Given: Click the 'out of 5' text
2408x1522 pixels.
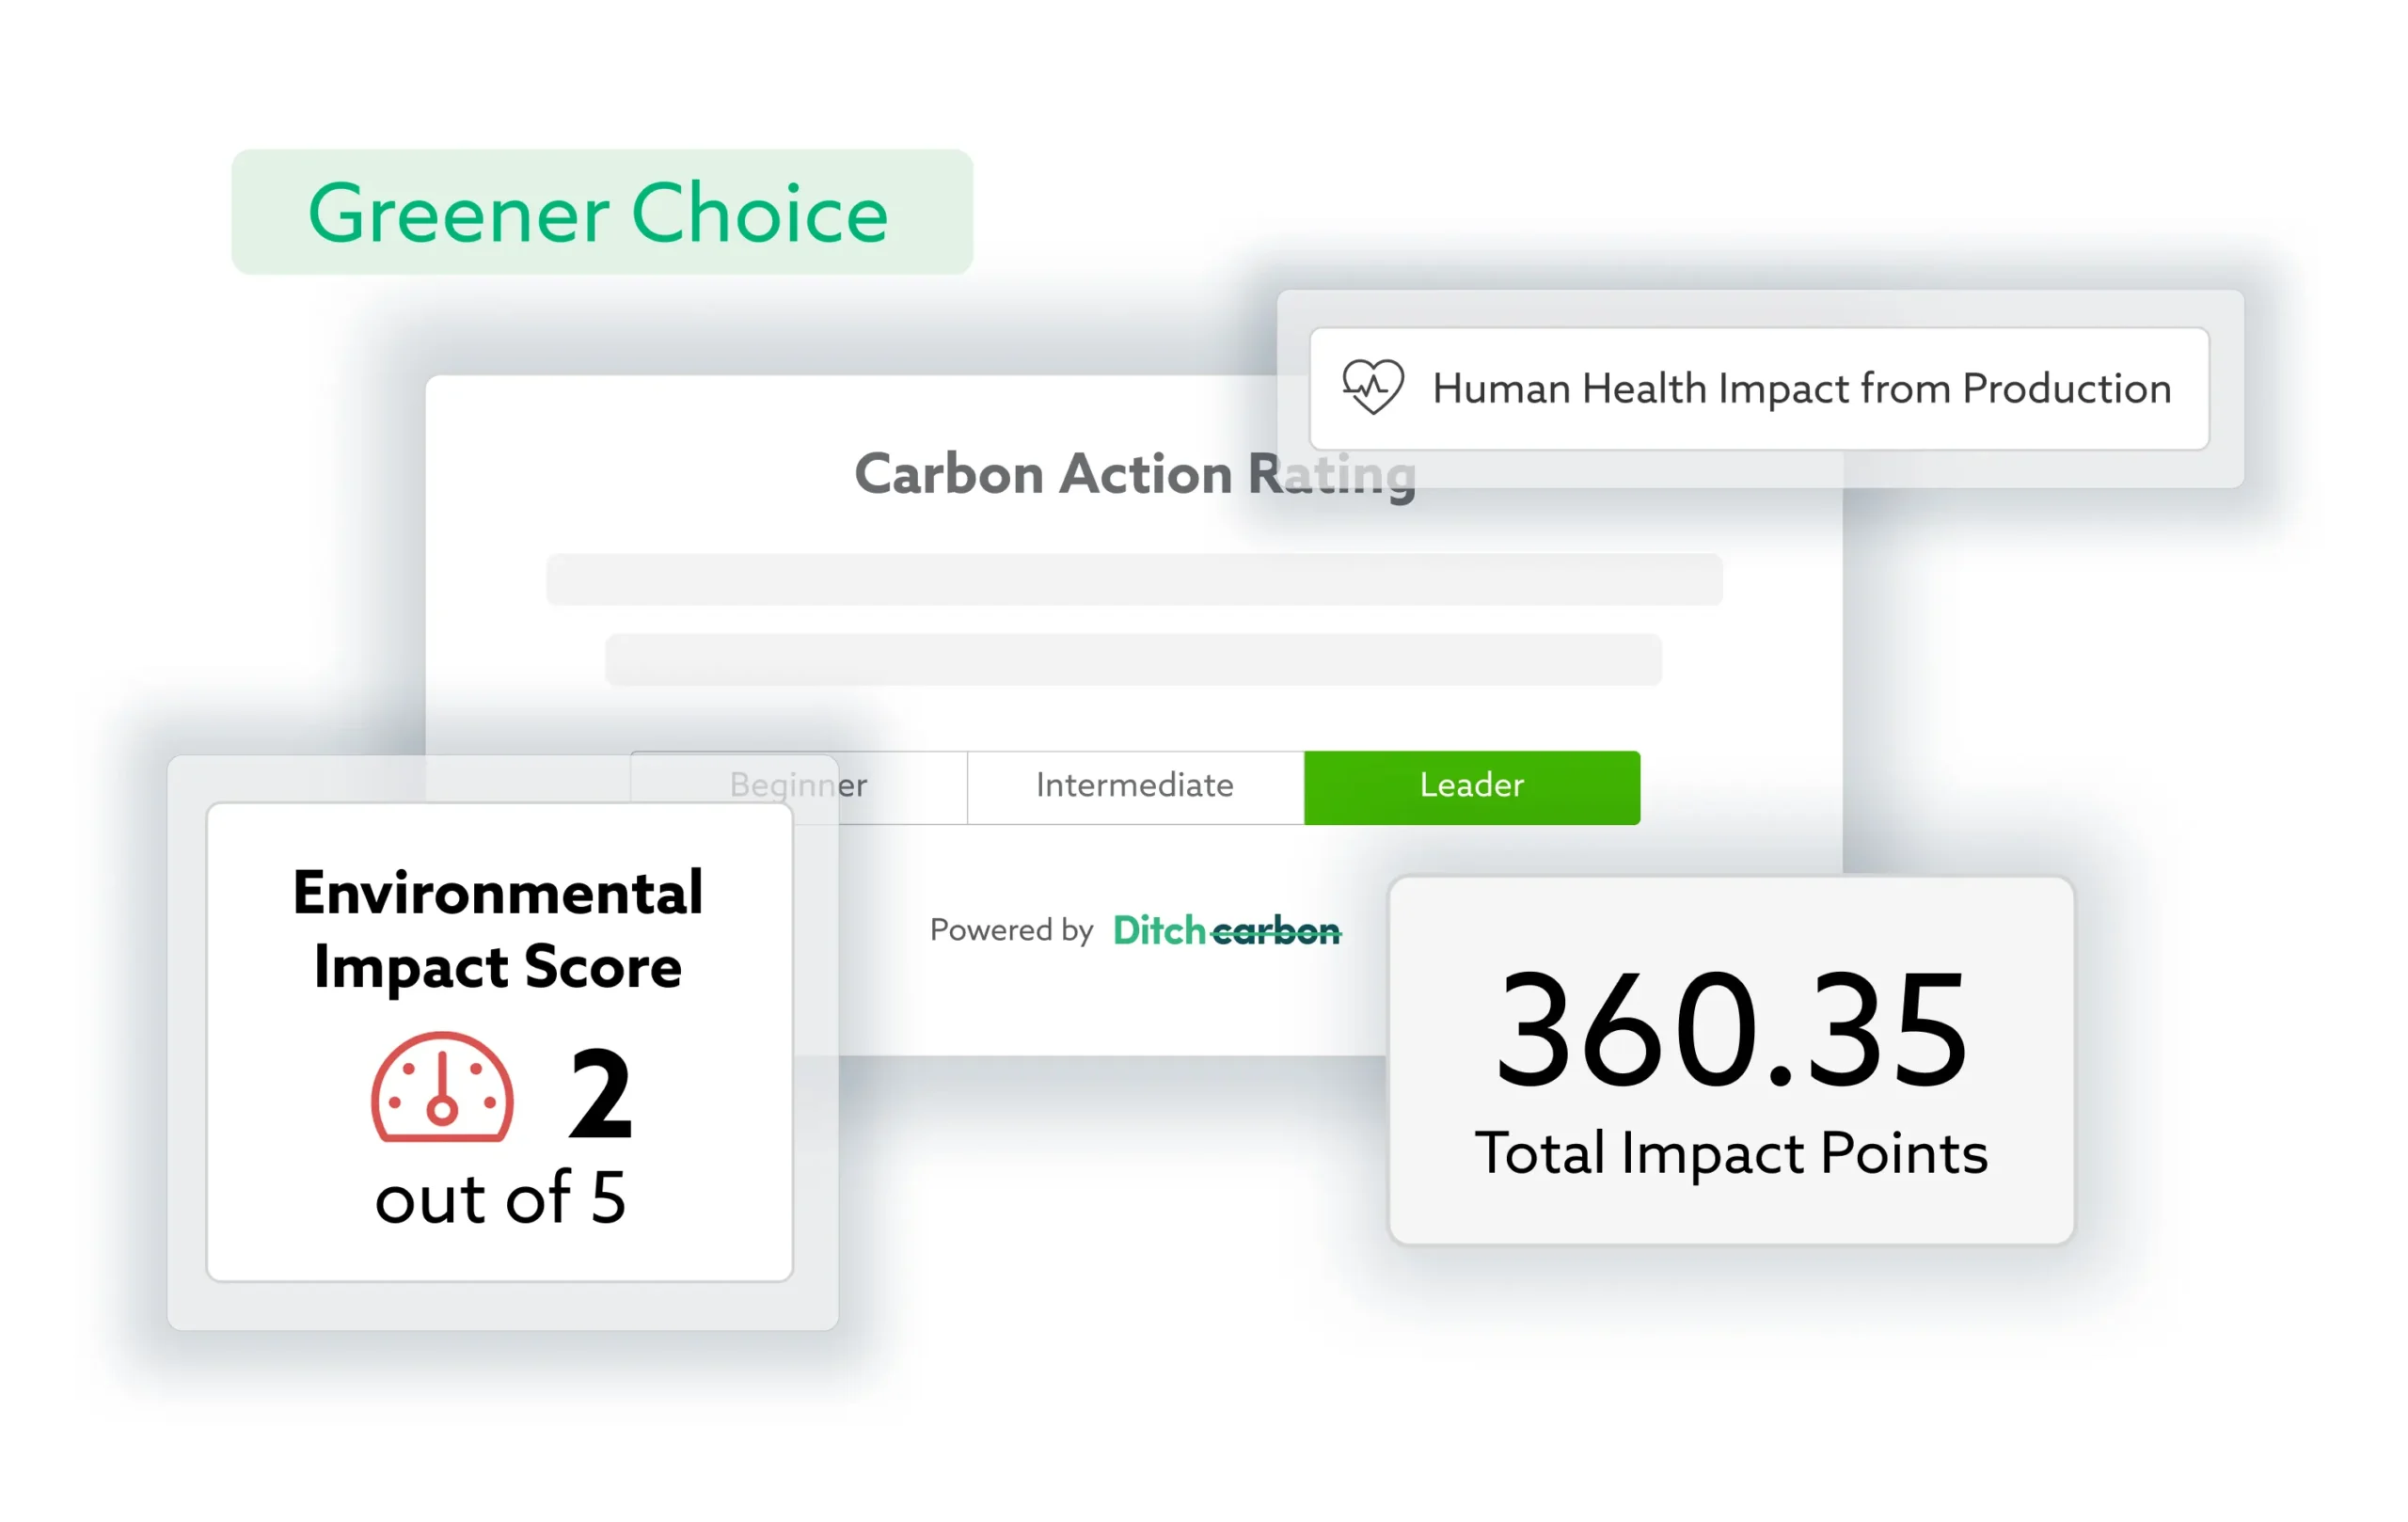Looking at the screenshot, I should (500, 1197).
